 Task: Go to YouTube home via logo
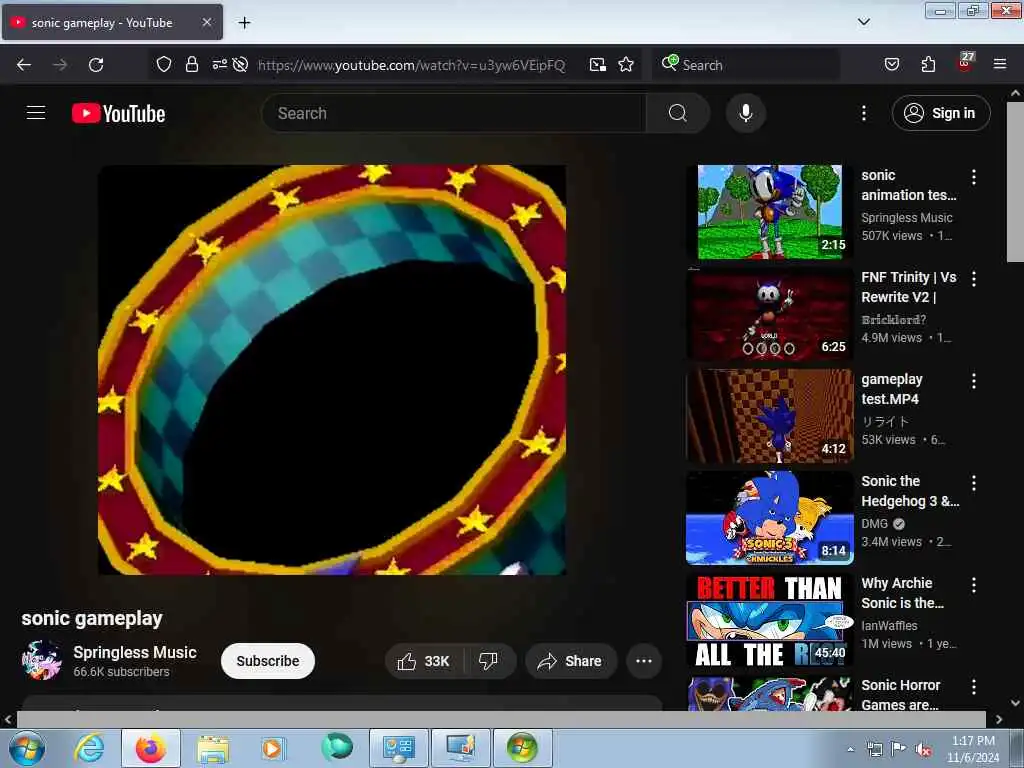click(x=118, y=113)
